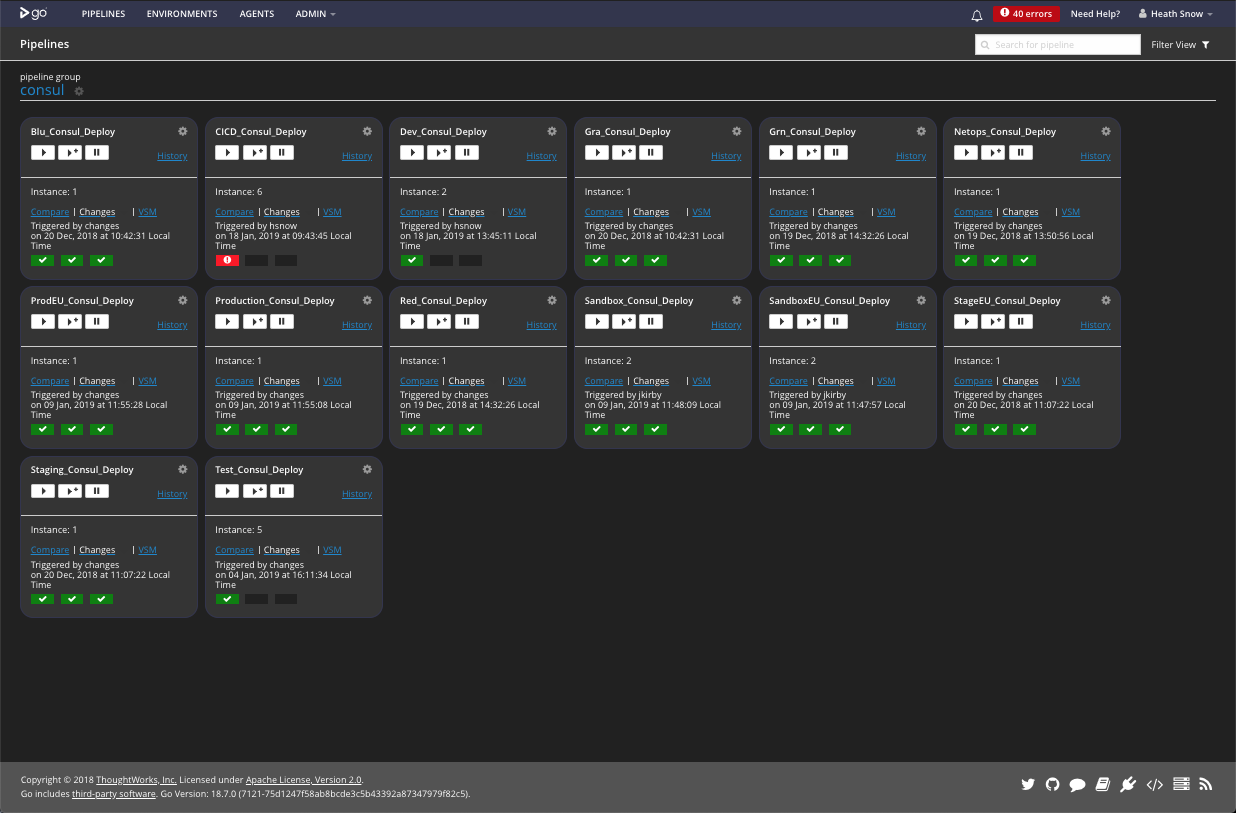
Task: Open the Twitter icon in the footer
Action: [x=1027, y=785]
